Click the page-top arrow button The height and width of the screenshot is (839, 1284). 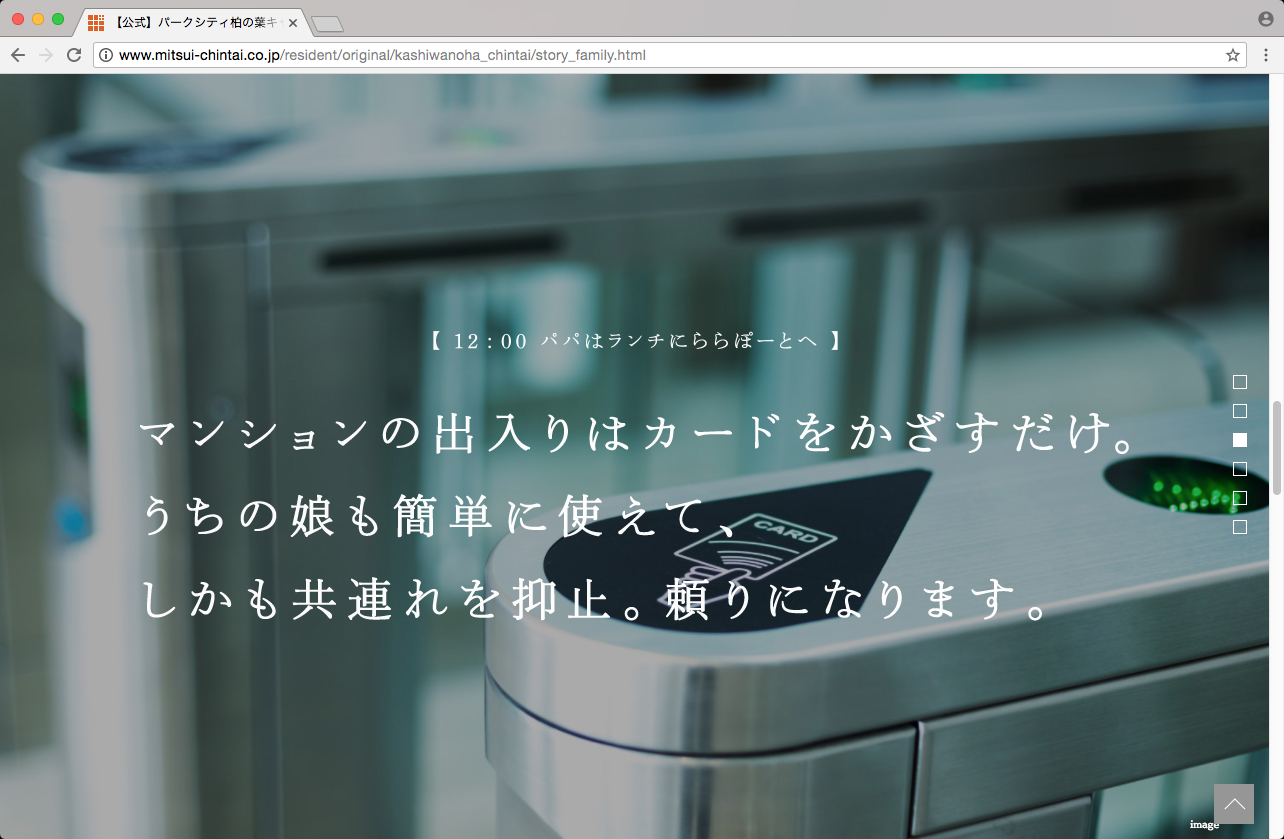[x=1234, y=804]
